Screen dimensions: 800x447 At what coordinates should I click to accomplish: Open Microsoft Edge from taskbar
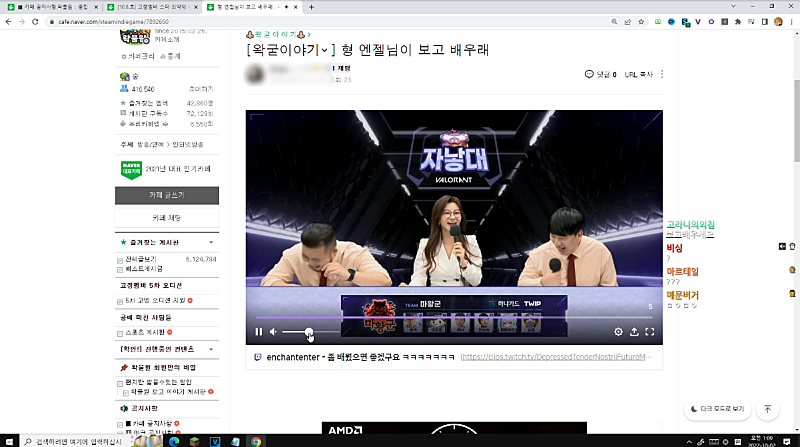point(174,441)
